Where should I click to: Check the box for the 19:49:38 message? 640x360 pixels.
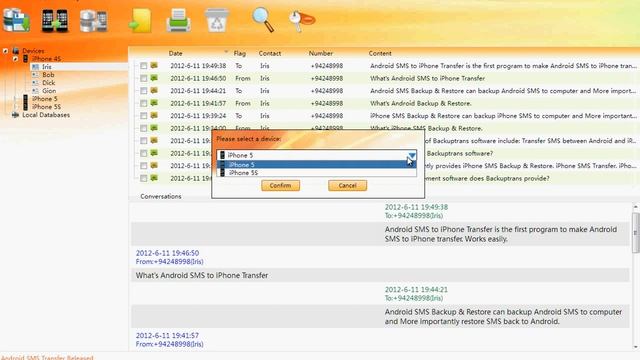144,66
